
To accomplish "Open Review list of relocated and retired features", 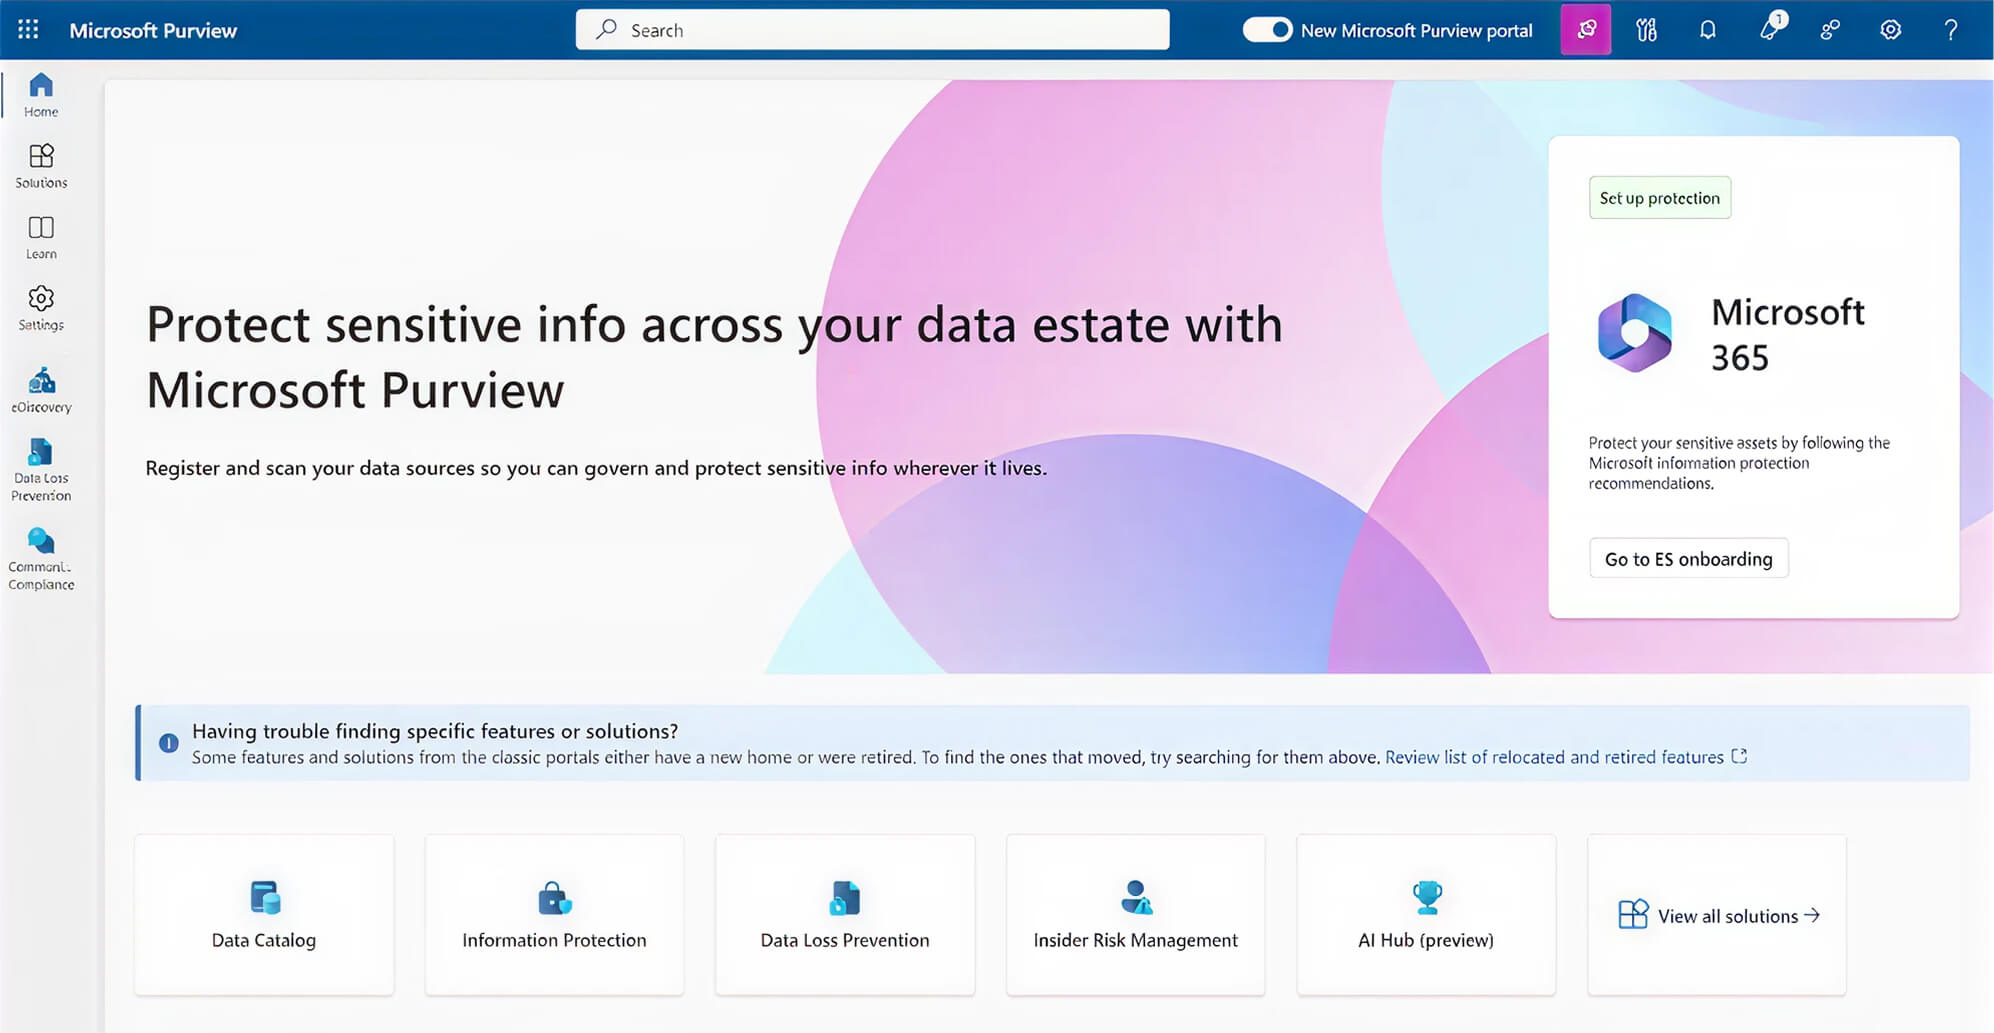I will point(1554,757).
